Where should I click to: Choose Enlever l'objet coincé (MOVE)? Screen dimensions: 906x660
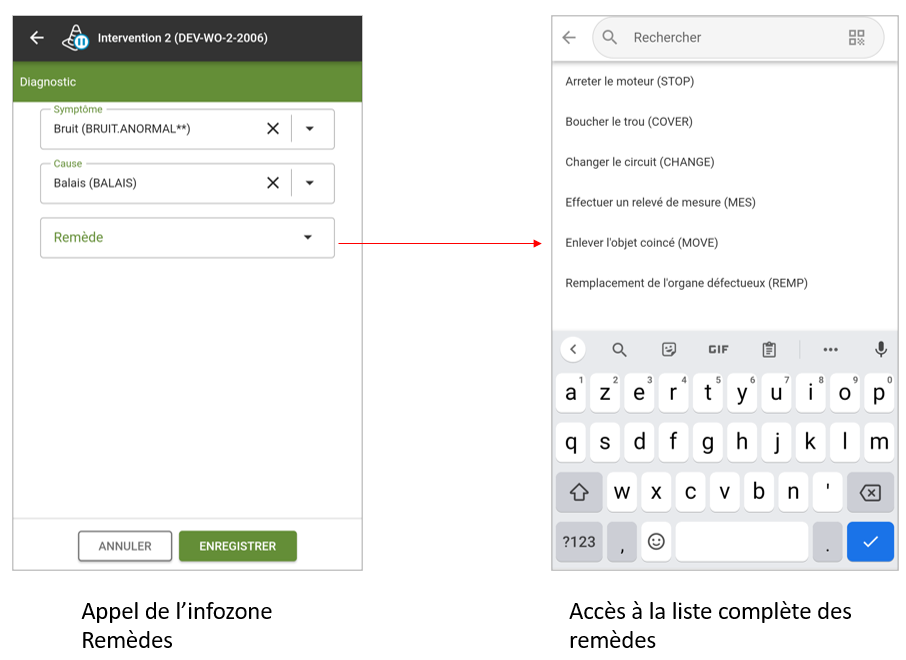[x=641, y=243]
